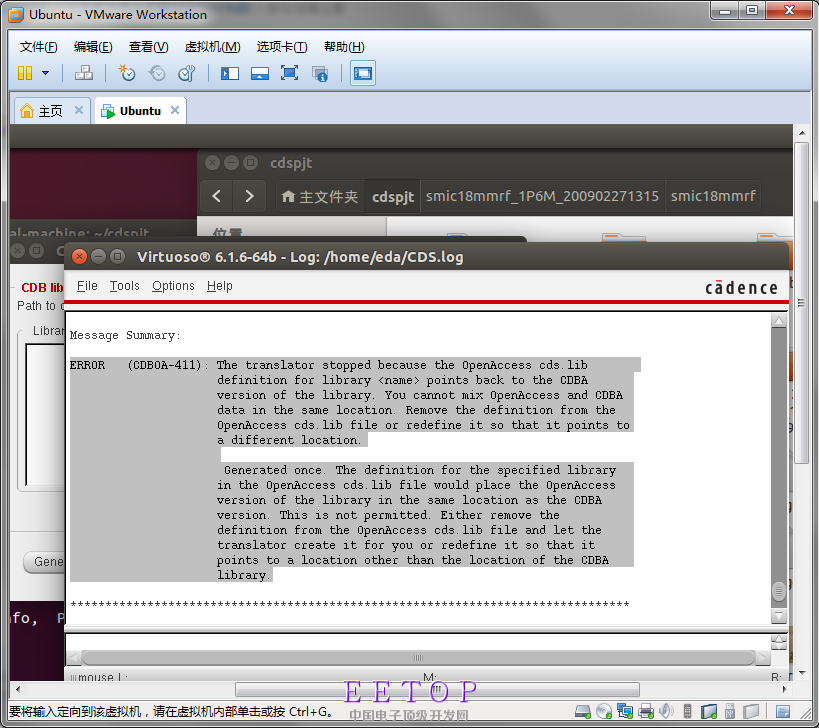This screenshot has height=728, width=819.
Task: Click the gray removable drive status icon
Action: coord(751,711)
